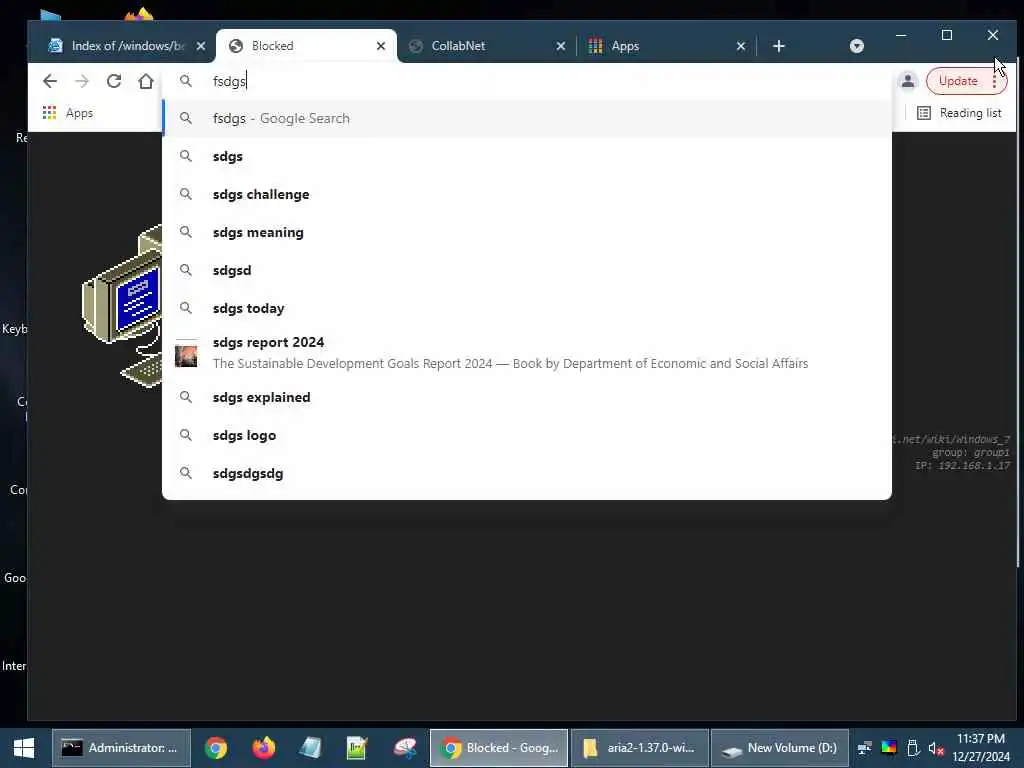Close the CollabNet tab
Viewport: 1024px width, 768px height.
tap(560, 46)
